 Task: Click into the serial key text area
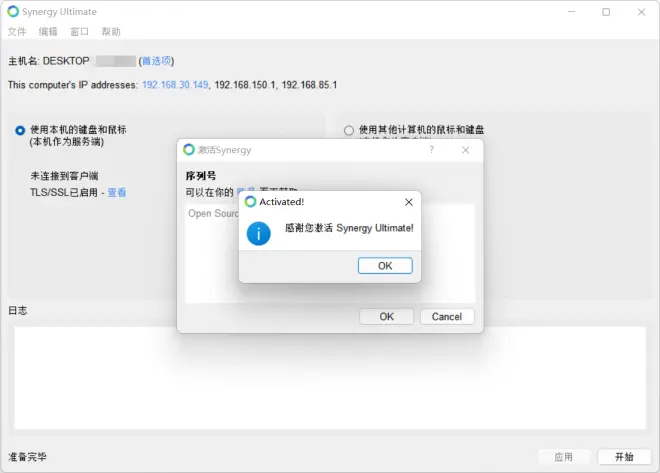pyautogui.click(x=330, y=253)
